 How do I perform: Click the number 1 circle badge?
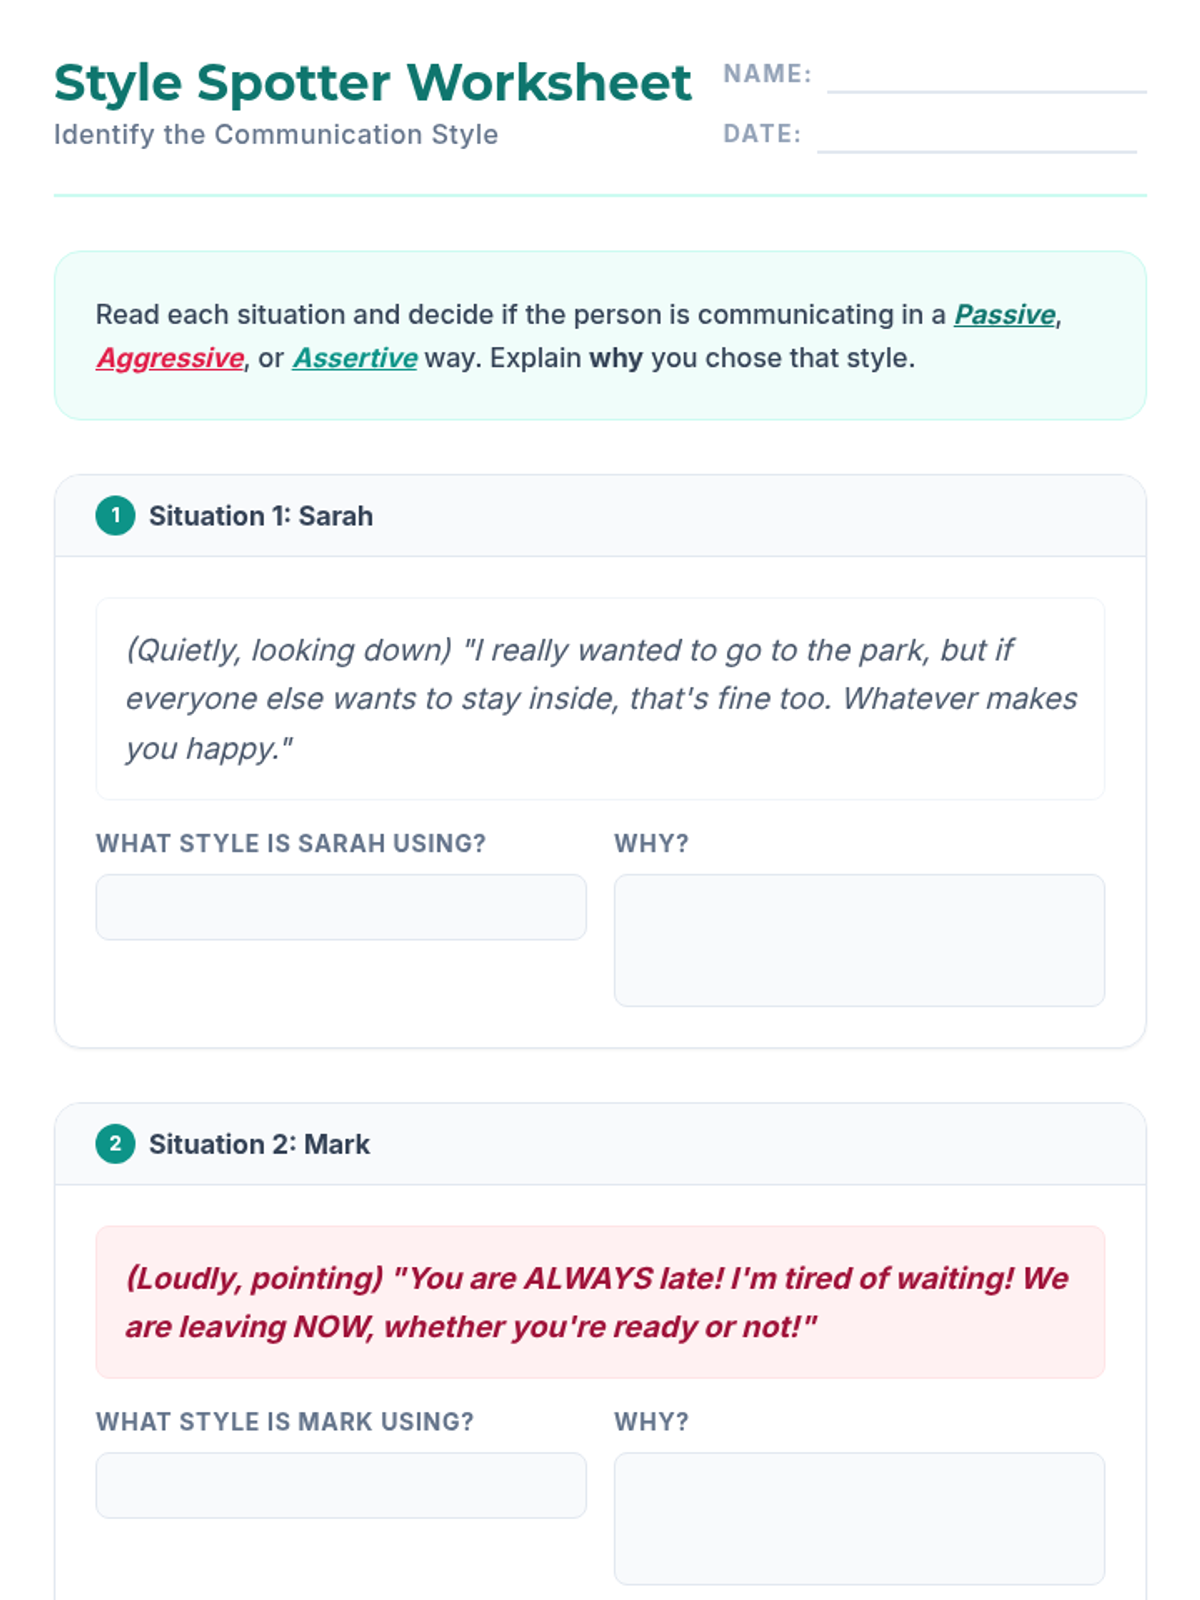[x=116, y=516]
